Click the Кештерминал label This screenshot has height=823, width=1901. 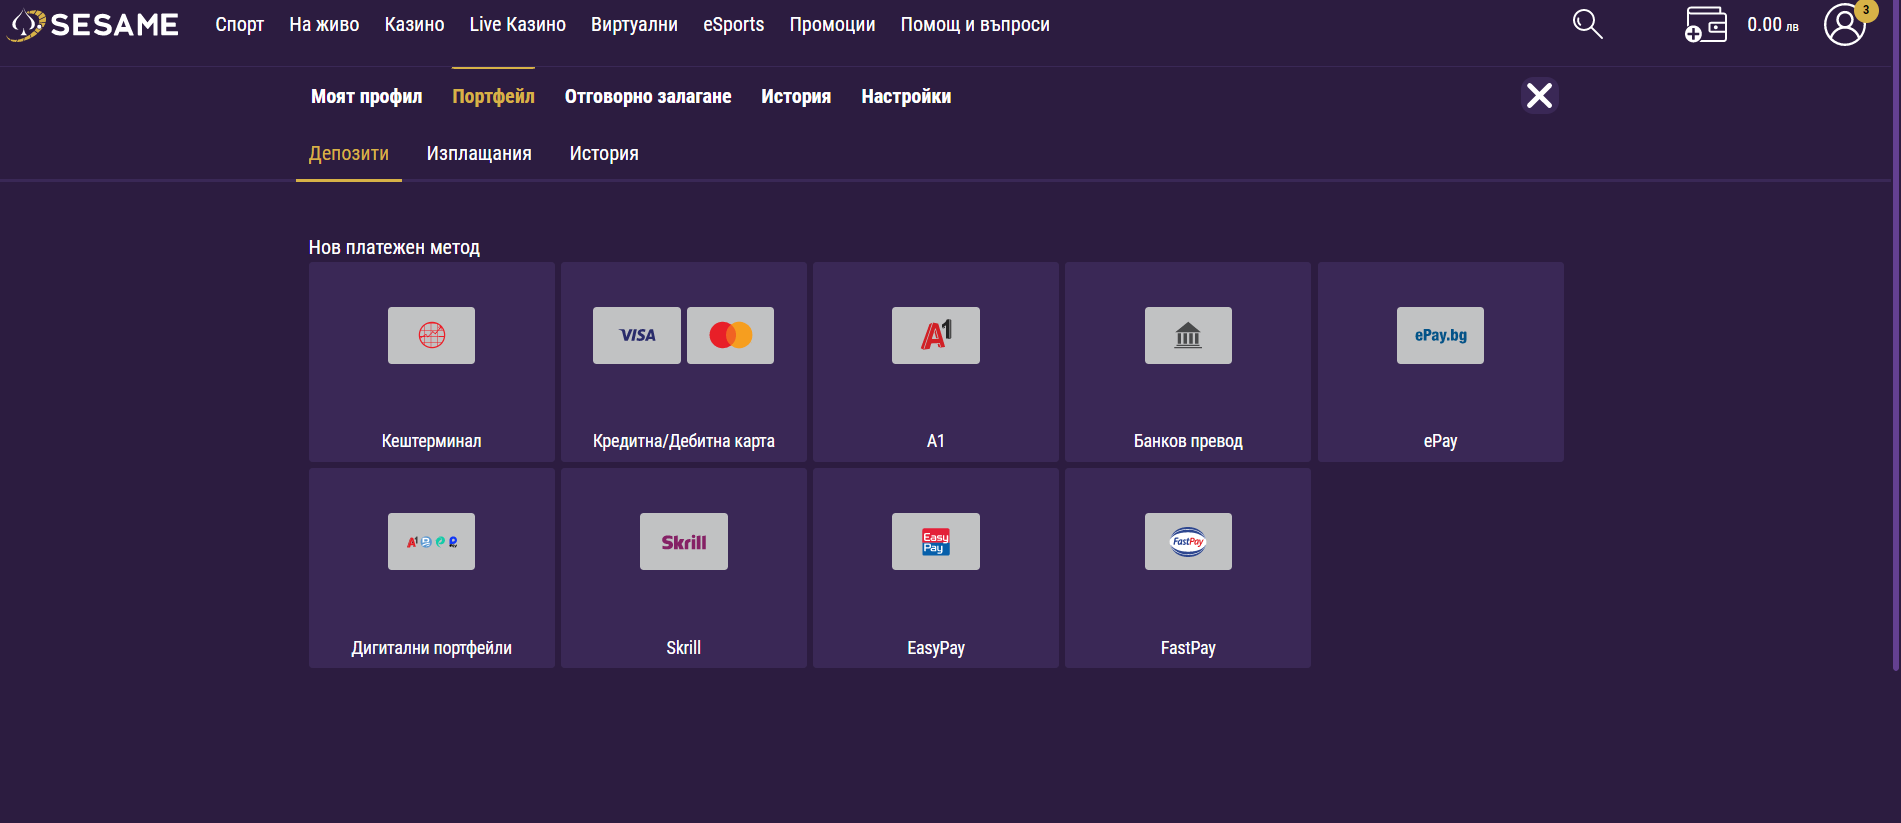(431, 441)
